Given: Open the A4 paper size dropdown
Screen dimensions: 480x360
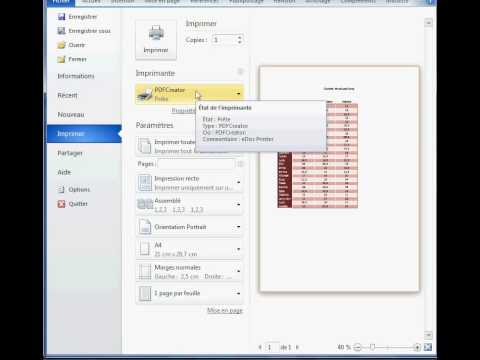Looking at the screenshot, I should (x=189, y=249).
